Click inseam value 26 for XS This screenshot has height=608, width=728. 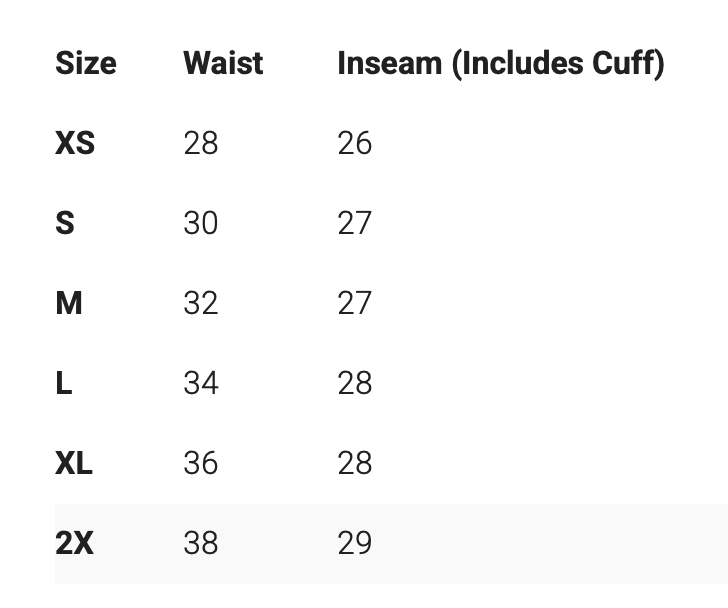[x=355, y=143]
